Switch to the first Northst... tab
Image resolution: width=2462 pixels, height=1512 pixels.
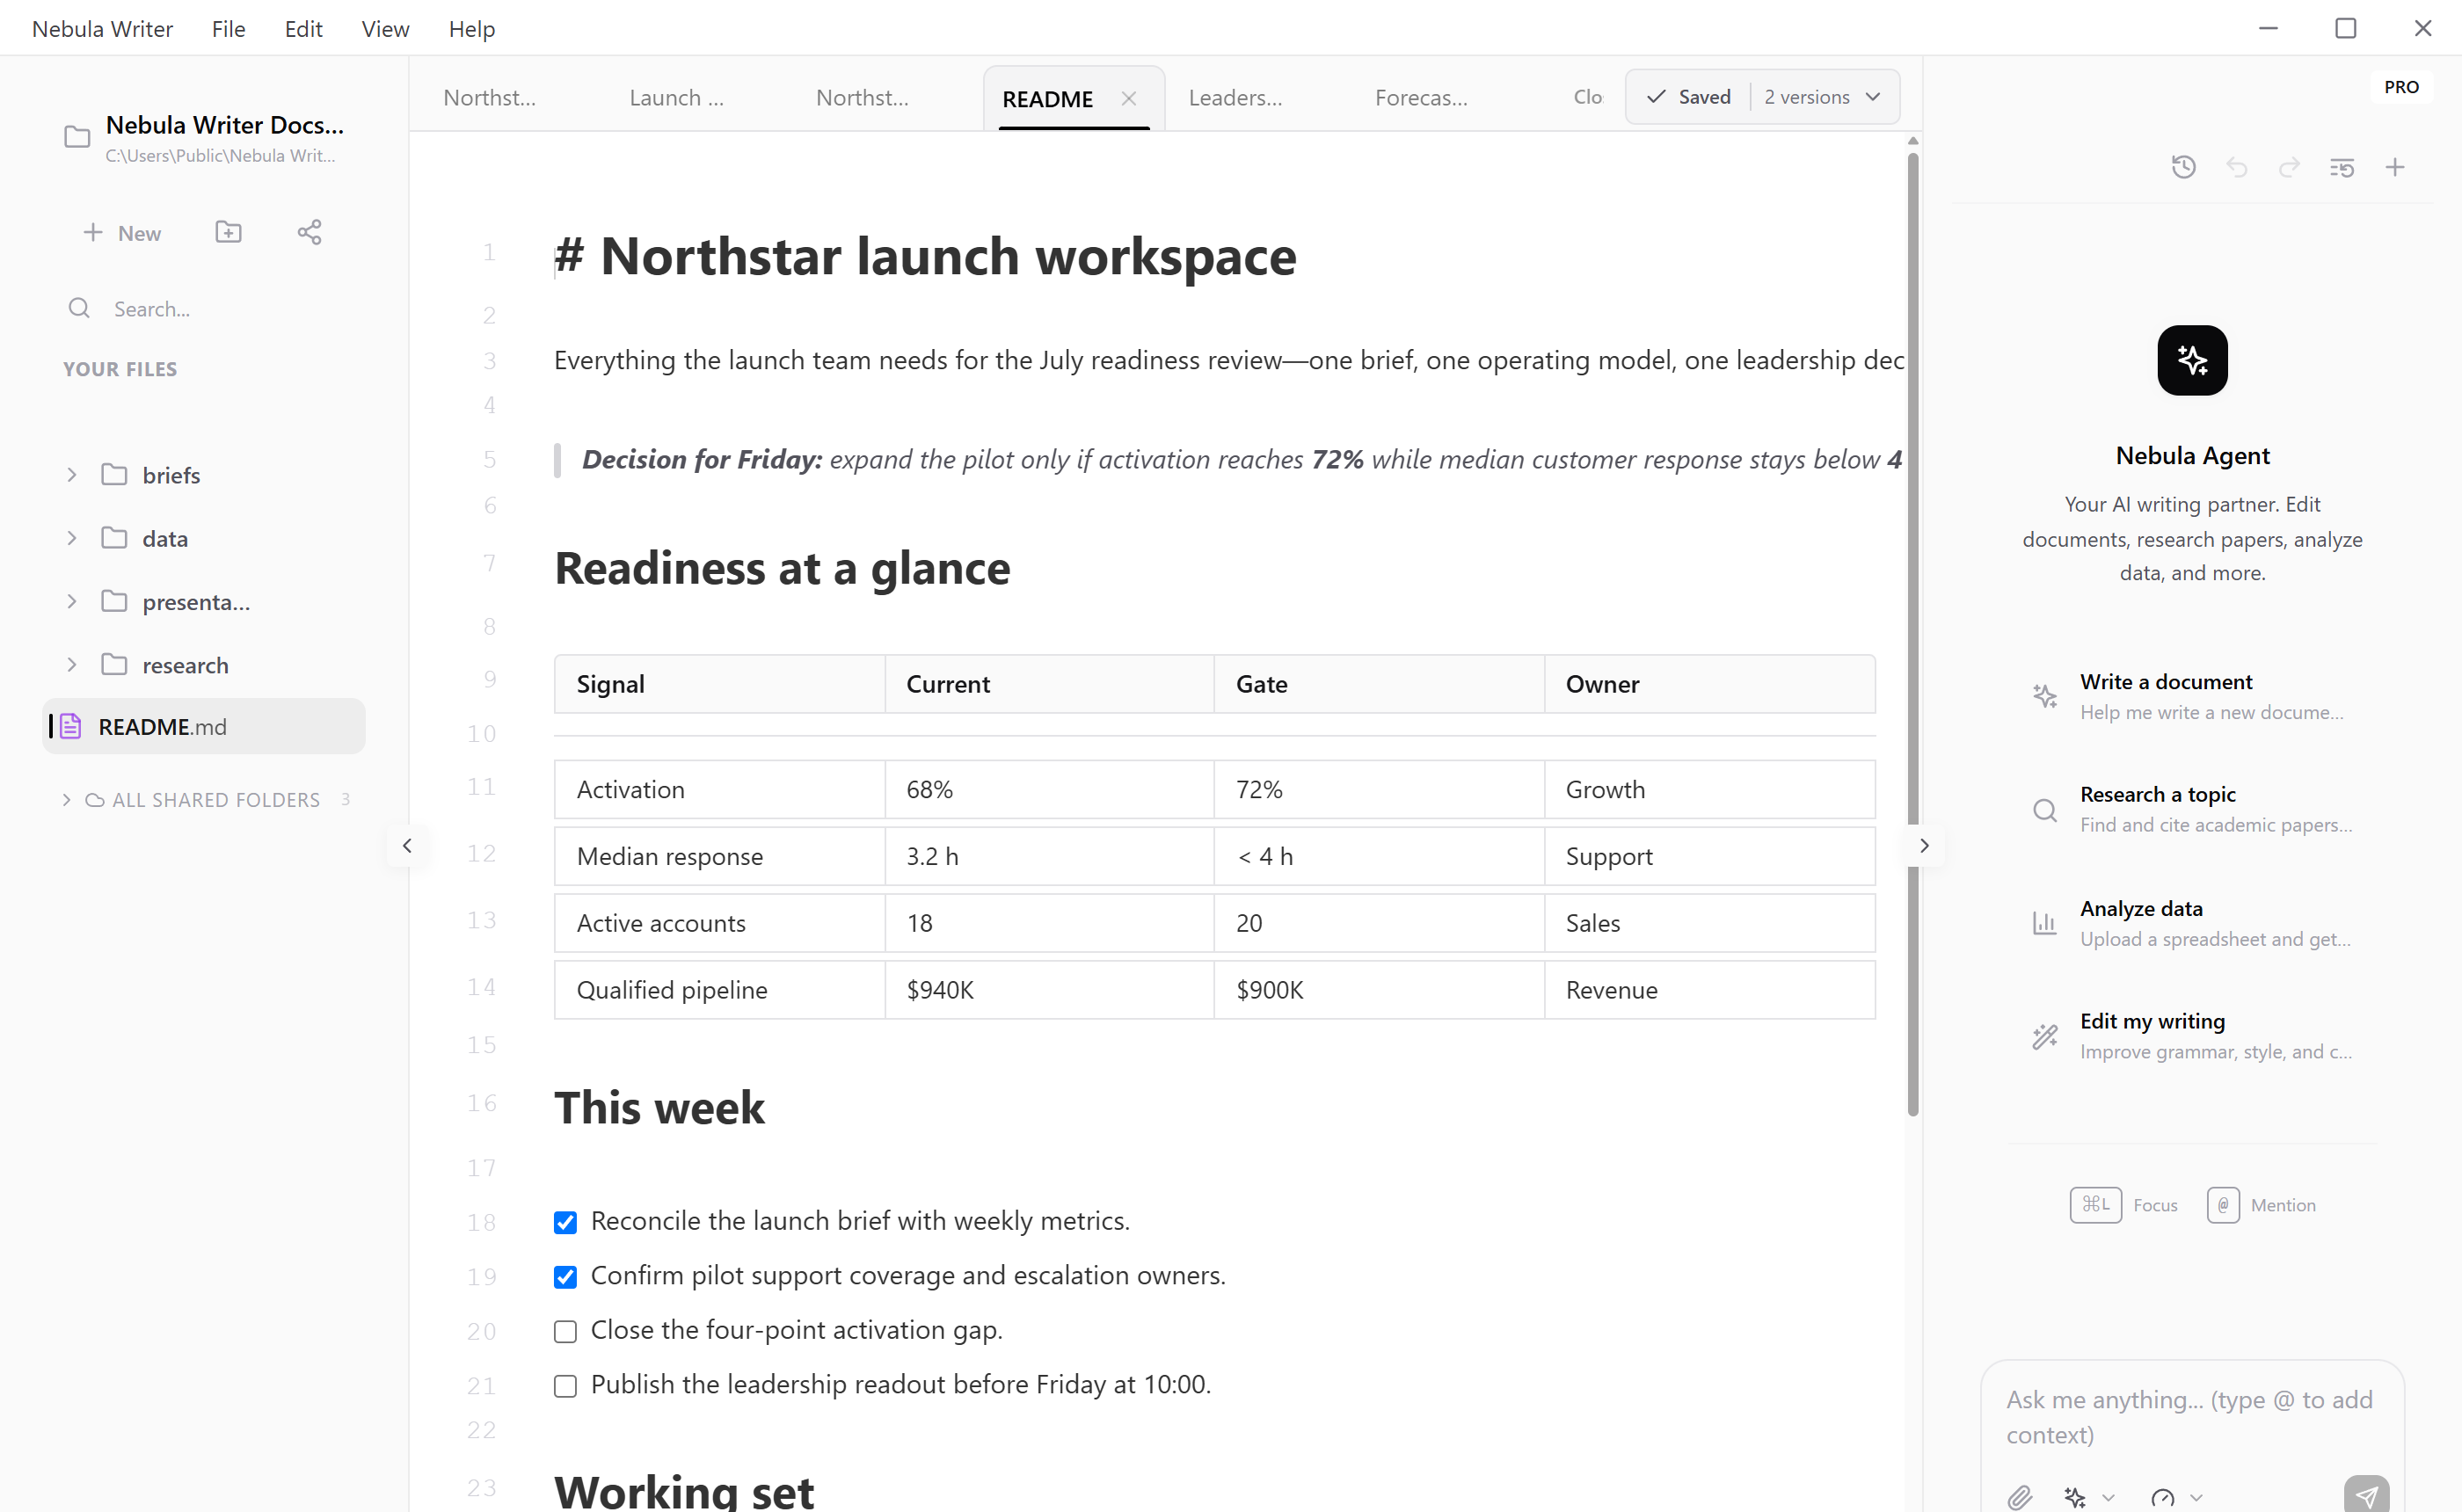click(489, 98)
